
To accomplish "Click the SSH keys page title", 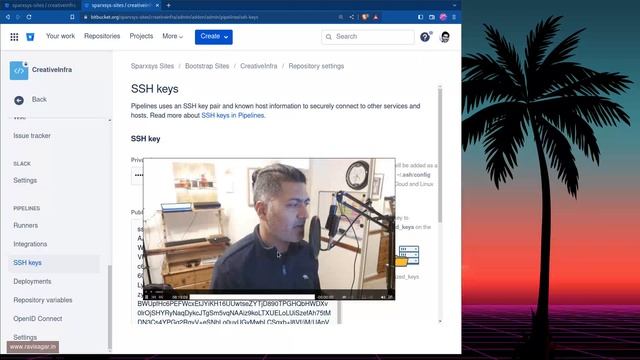I will click(154, 89).
